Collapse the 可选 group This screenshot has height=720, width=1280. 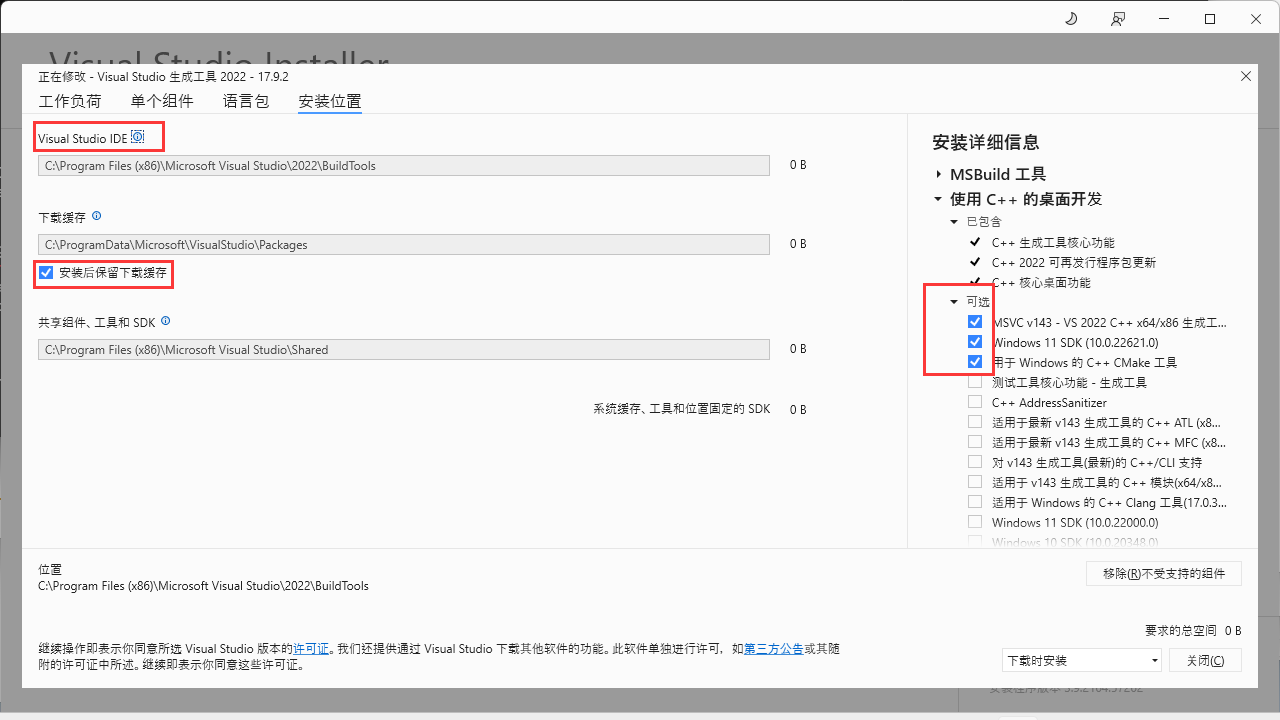954,301
